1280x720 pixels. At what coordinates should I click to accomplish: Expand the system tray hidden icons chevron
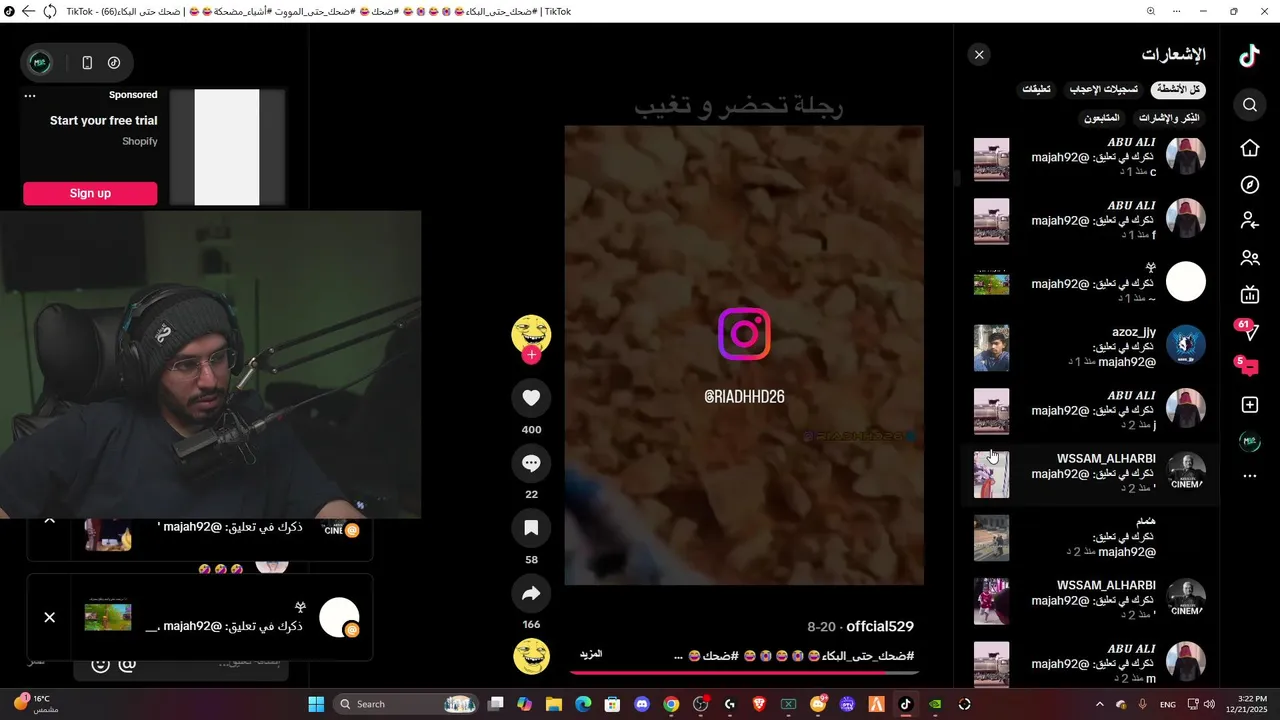click(1100, 704)
